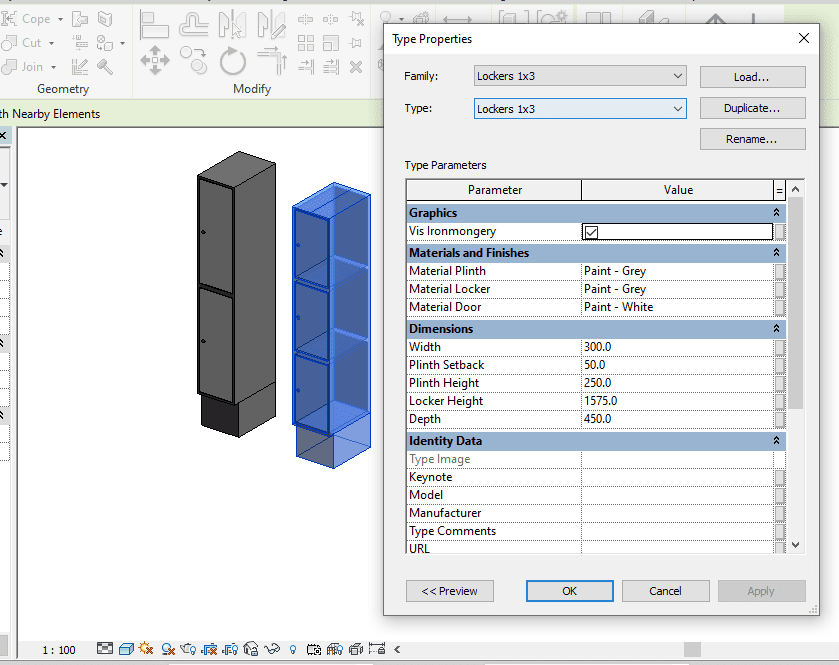Select the Copy tool in Modify panel
This screenshot has height=665, width=839.
(x=194, y=62)
